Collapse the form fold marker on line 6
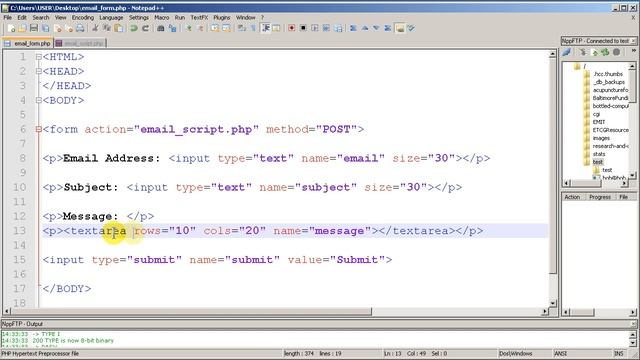Screen dimensions: 640x360 click(x=38, y=129)
